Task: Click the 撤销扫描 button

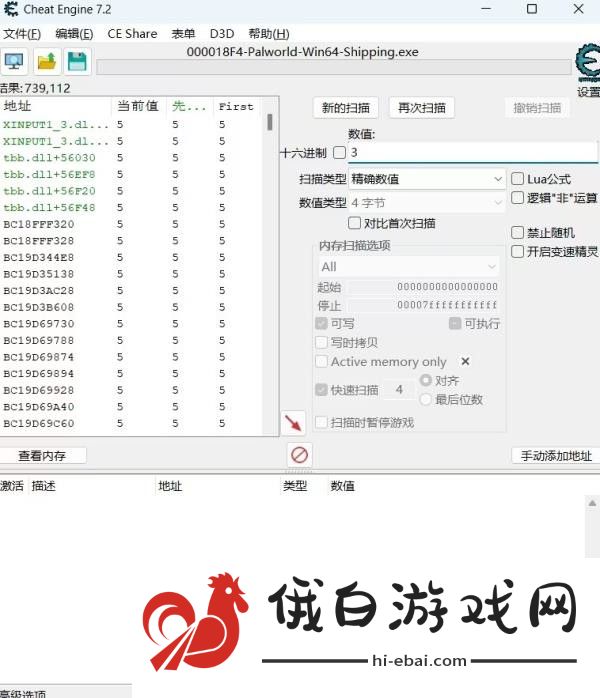Action: click(x=537, y=108)
